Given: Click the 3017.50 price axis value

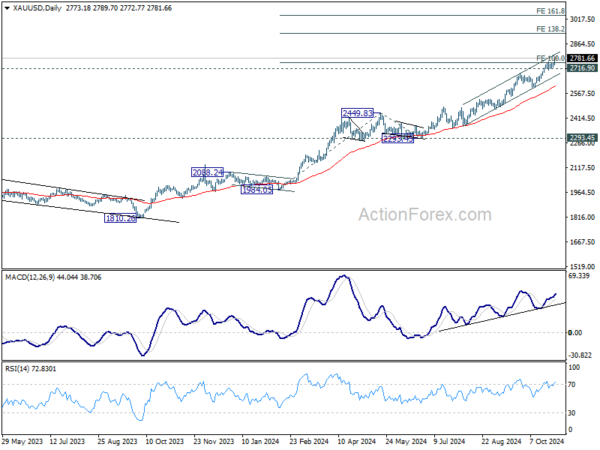Looking at the screenshot, I should [x=582, y=19].
